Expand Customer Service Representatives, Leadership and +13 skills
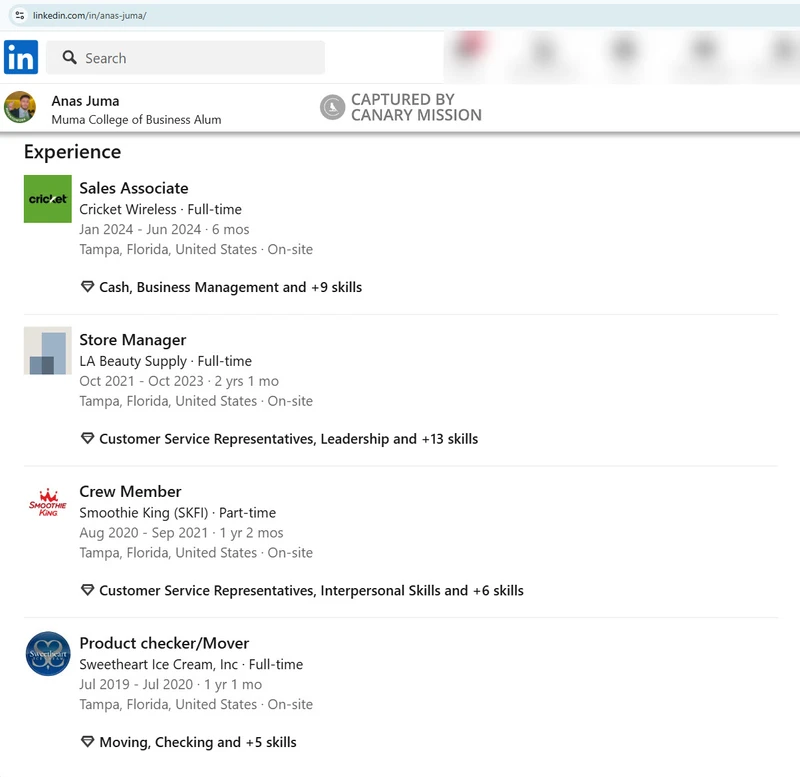The width and height of the screenshot is (800, 777). pyautogui.click(x=288, y=439)
